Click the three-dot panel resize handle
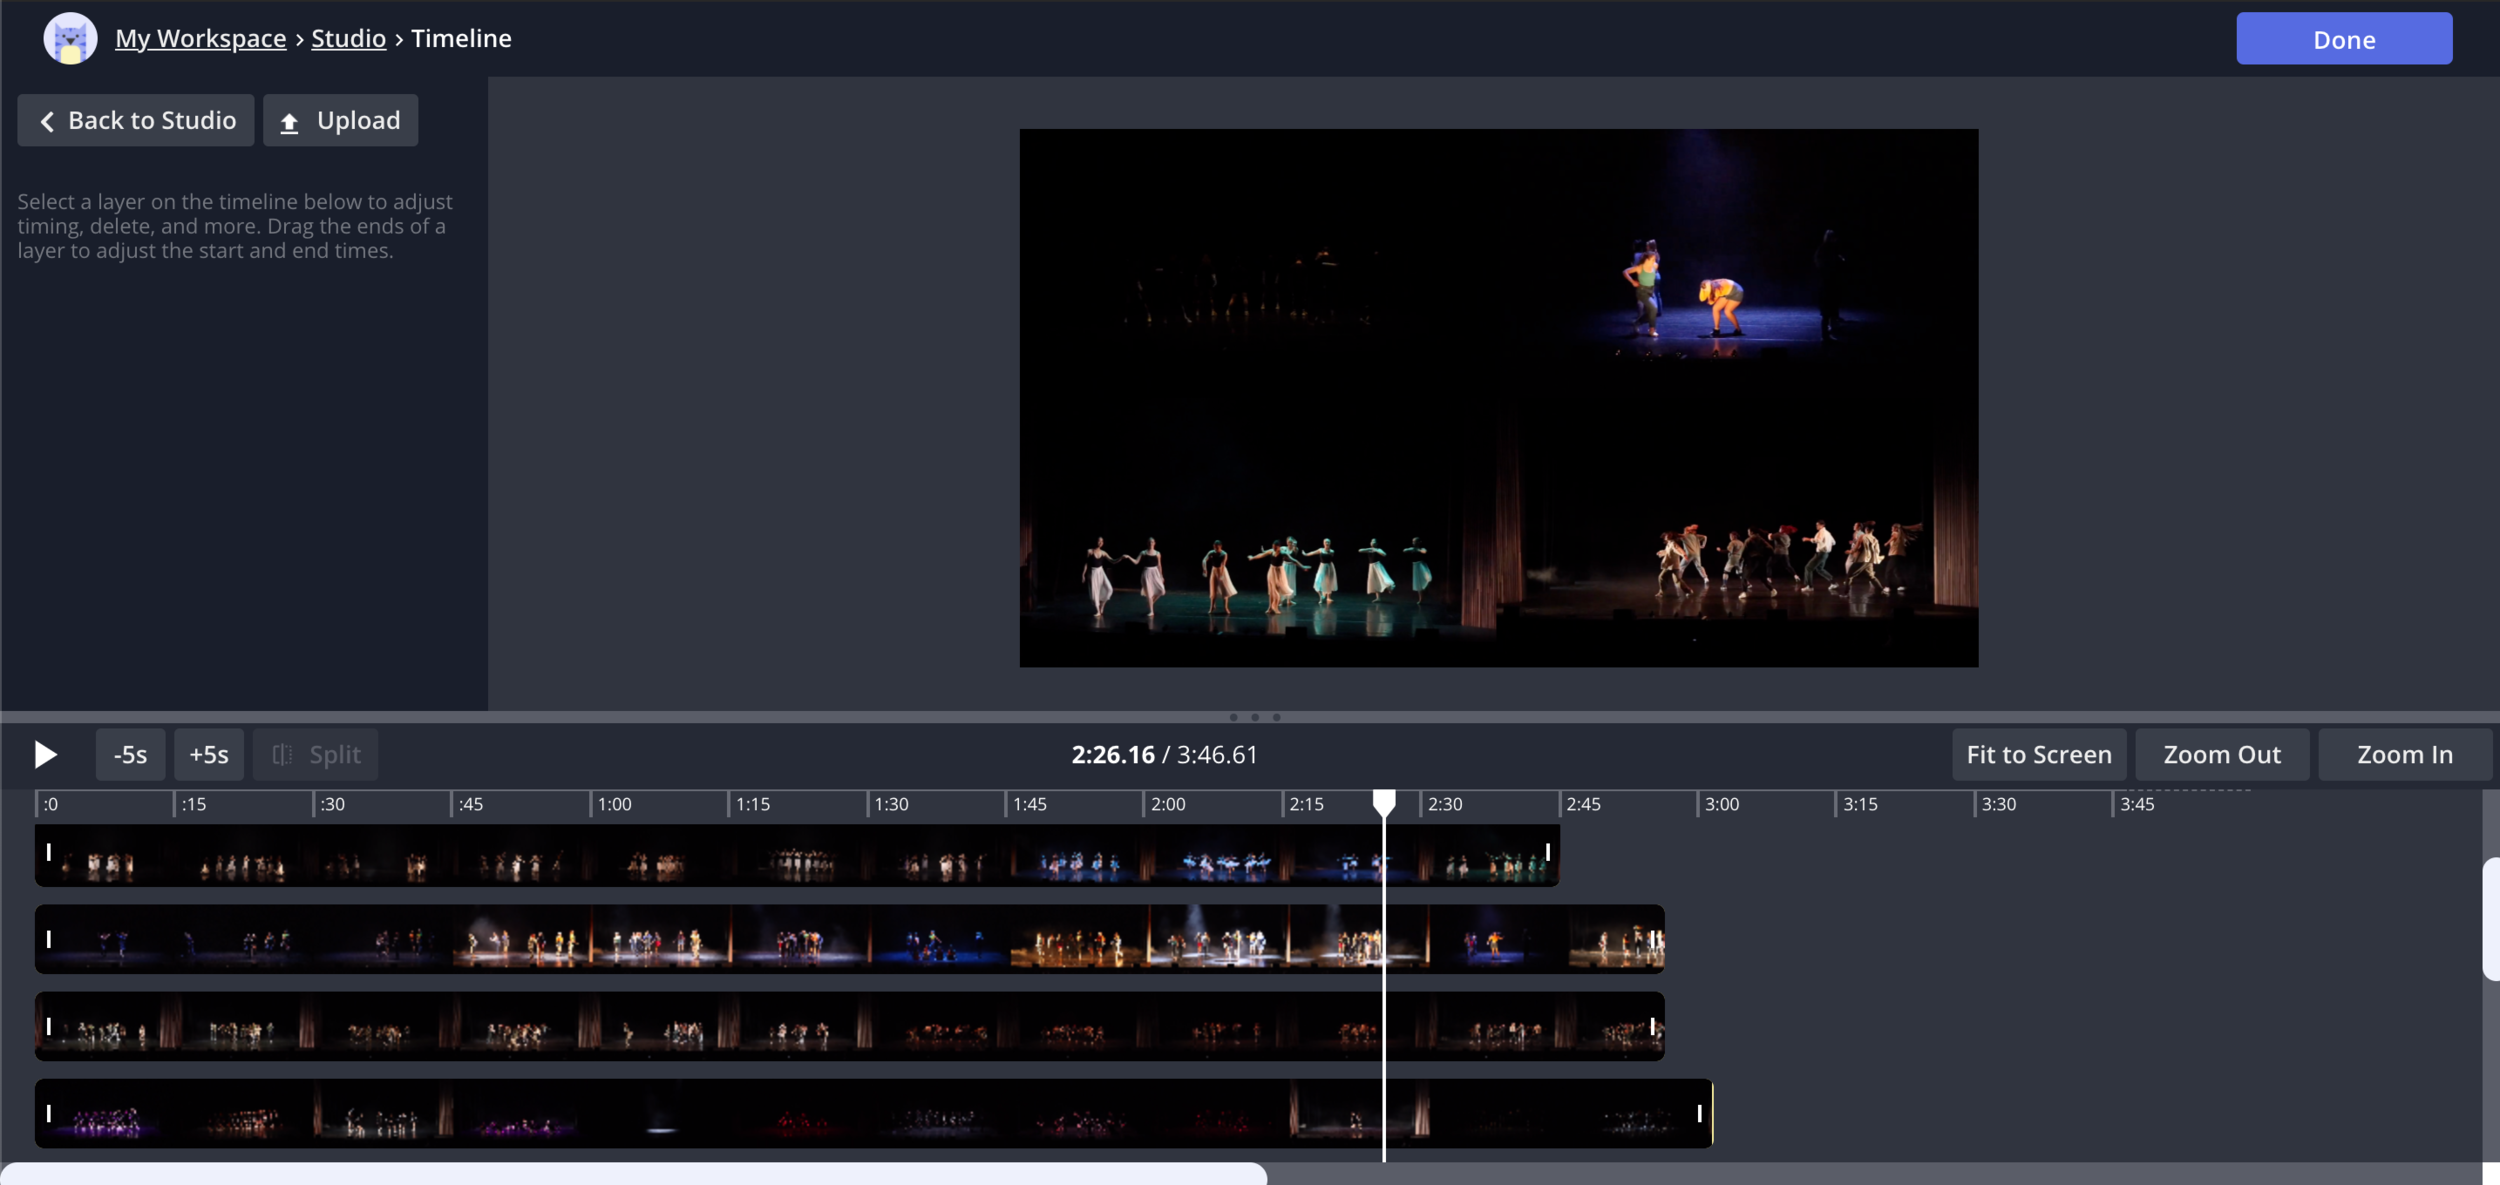 1254,717
